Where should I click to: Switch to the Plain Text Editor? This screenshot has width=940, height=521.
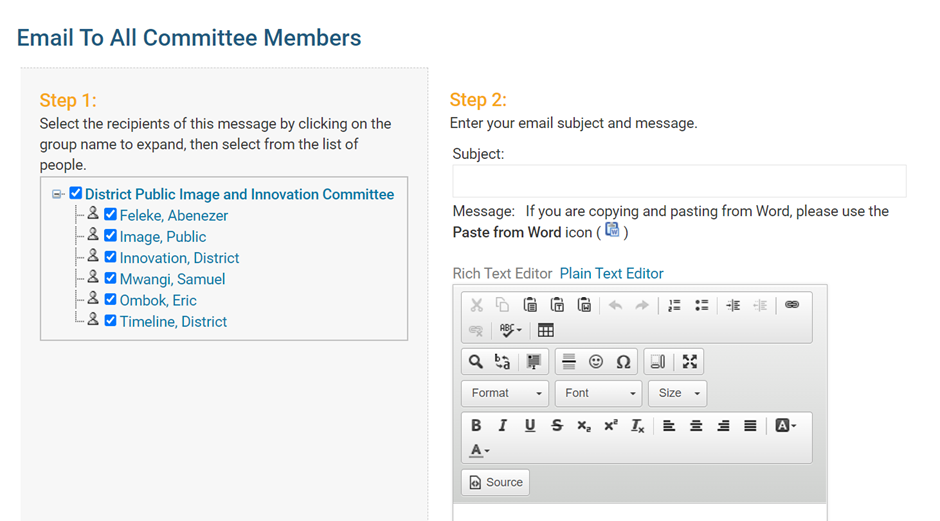click(611, 273)
